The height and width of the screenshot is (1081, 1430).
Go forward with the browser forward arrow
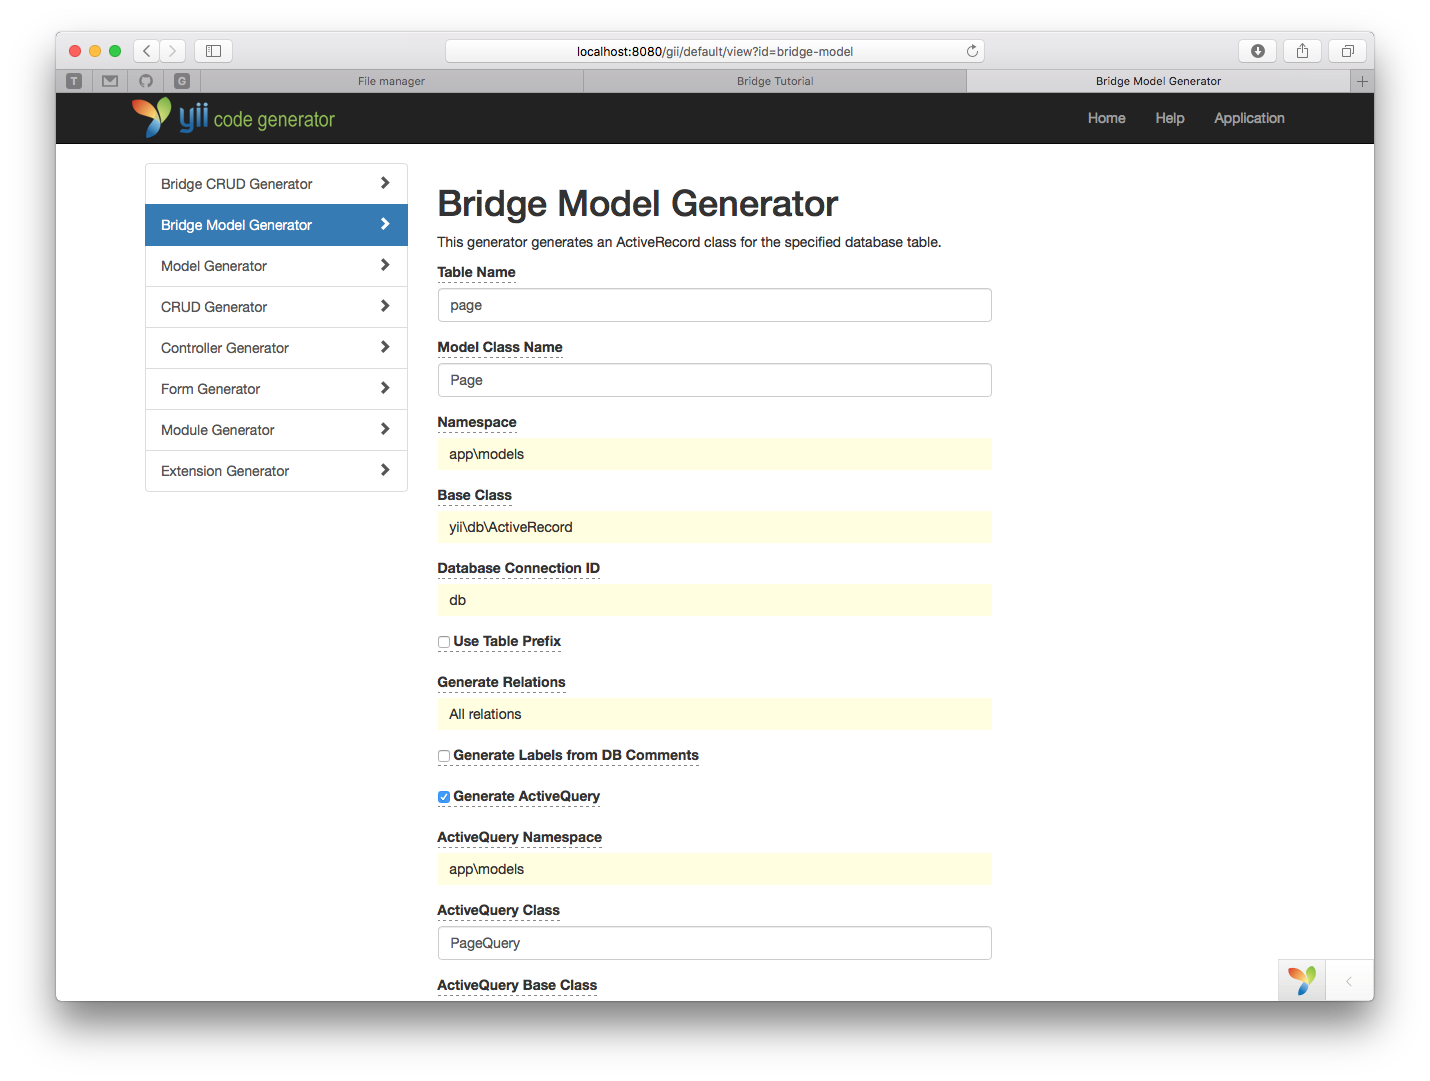(172, 51)
